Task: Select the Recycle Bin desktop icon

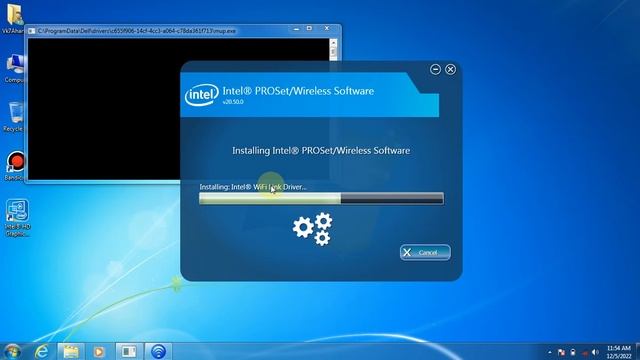Action: tap(15, 117)
